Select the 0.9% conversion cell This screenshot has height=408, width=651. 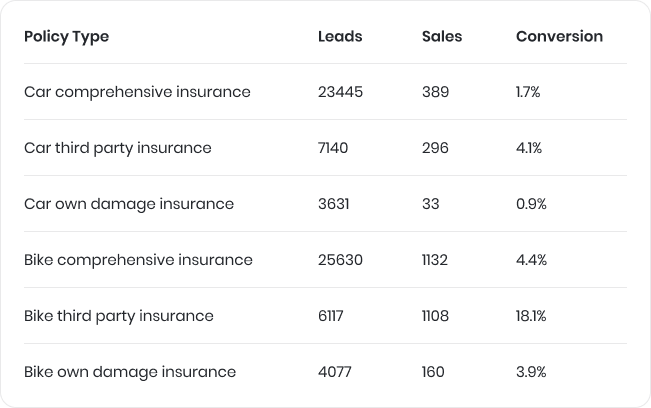pyautogui.click(x=531, y=204)
